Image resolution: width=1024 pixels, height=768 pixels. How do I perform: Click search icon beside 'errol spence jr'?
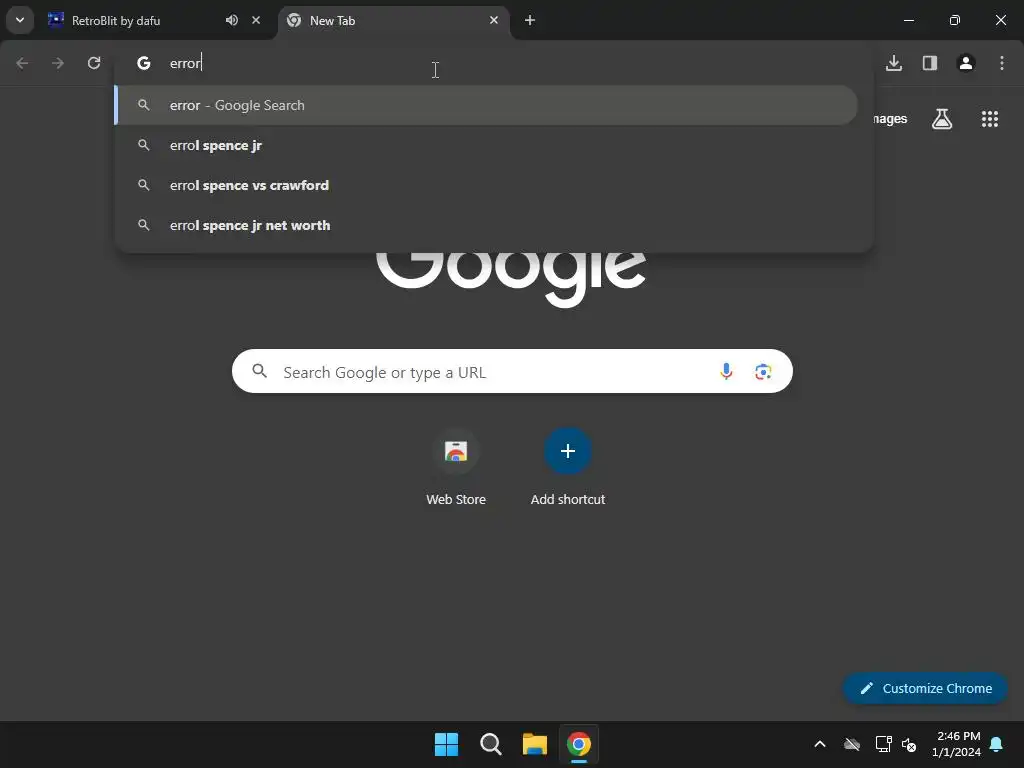point(144,145)
